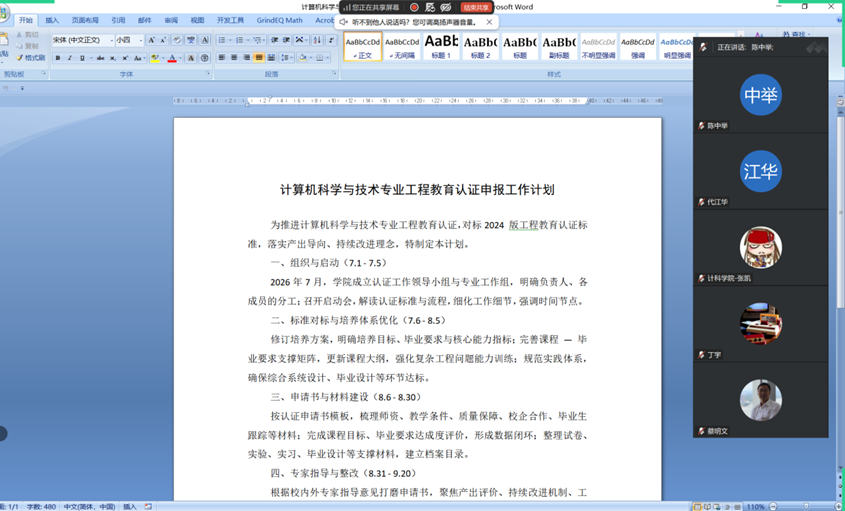The image size is (845, 511).
Task: Expand the font dialog launcher (字体)
Action: coord(208,73)
